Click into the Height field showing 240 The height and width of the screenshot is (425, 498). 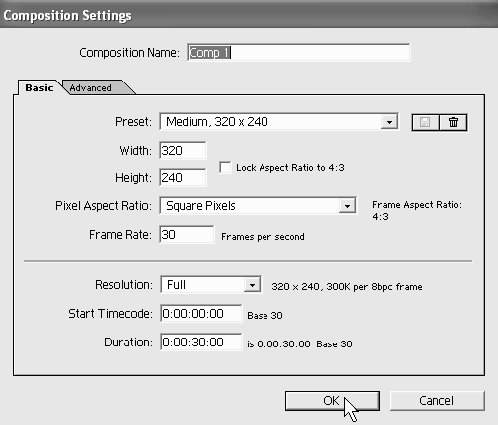click(183, 178)
